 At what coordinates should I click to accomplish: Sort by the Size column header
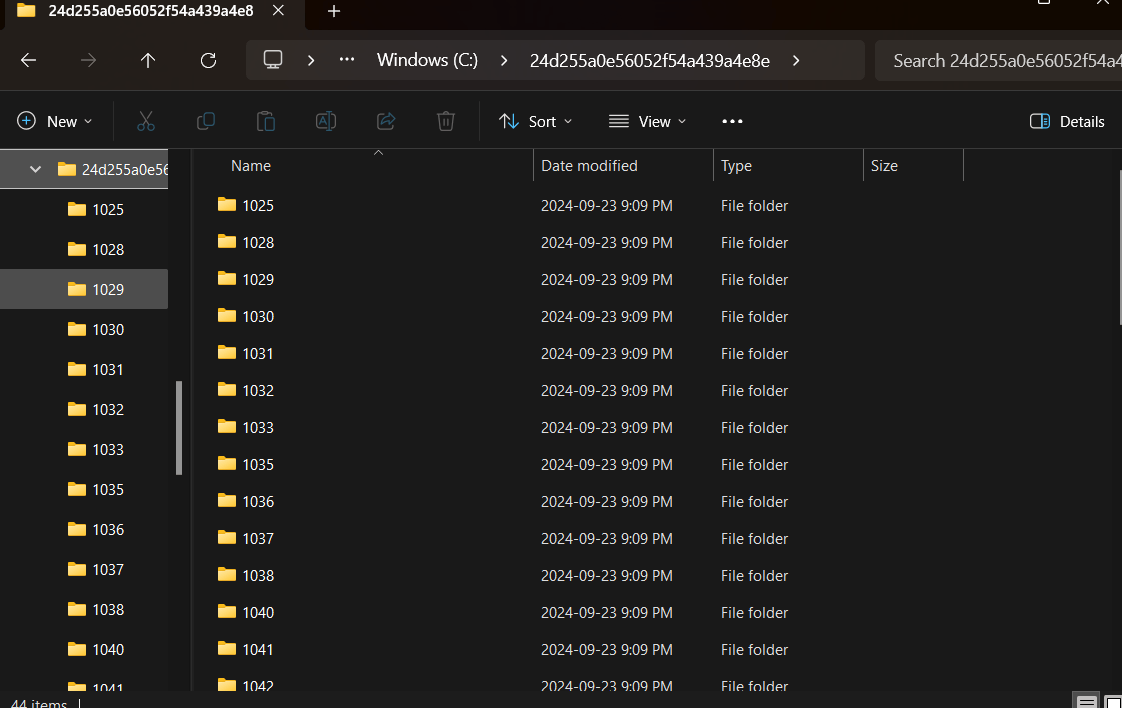tap(914, 166)
